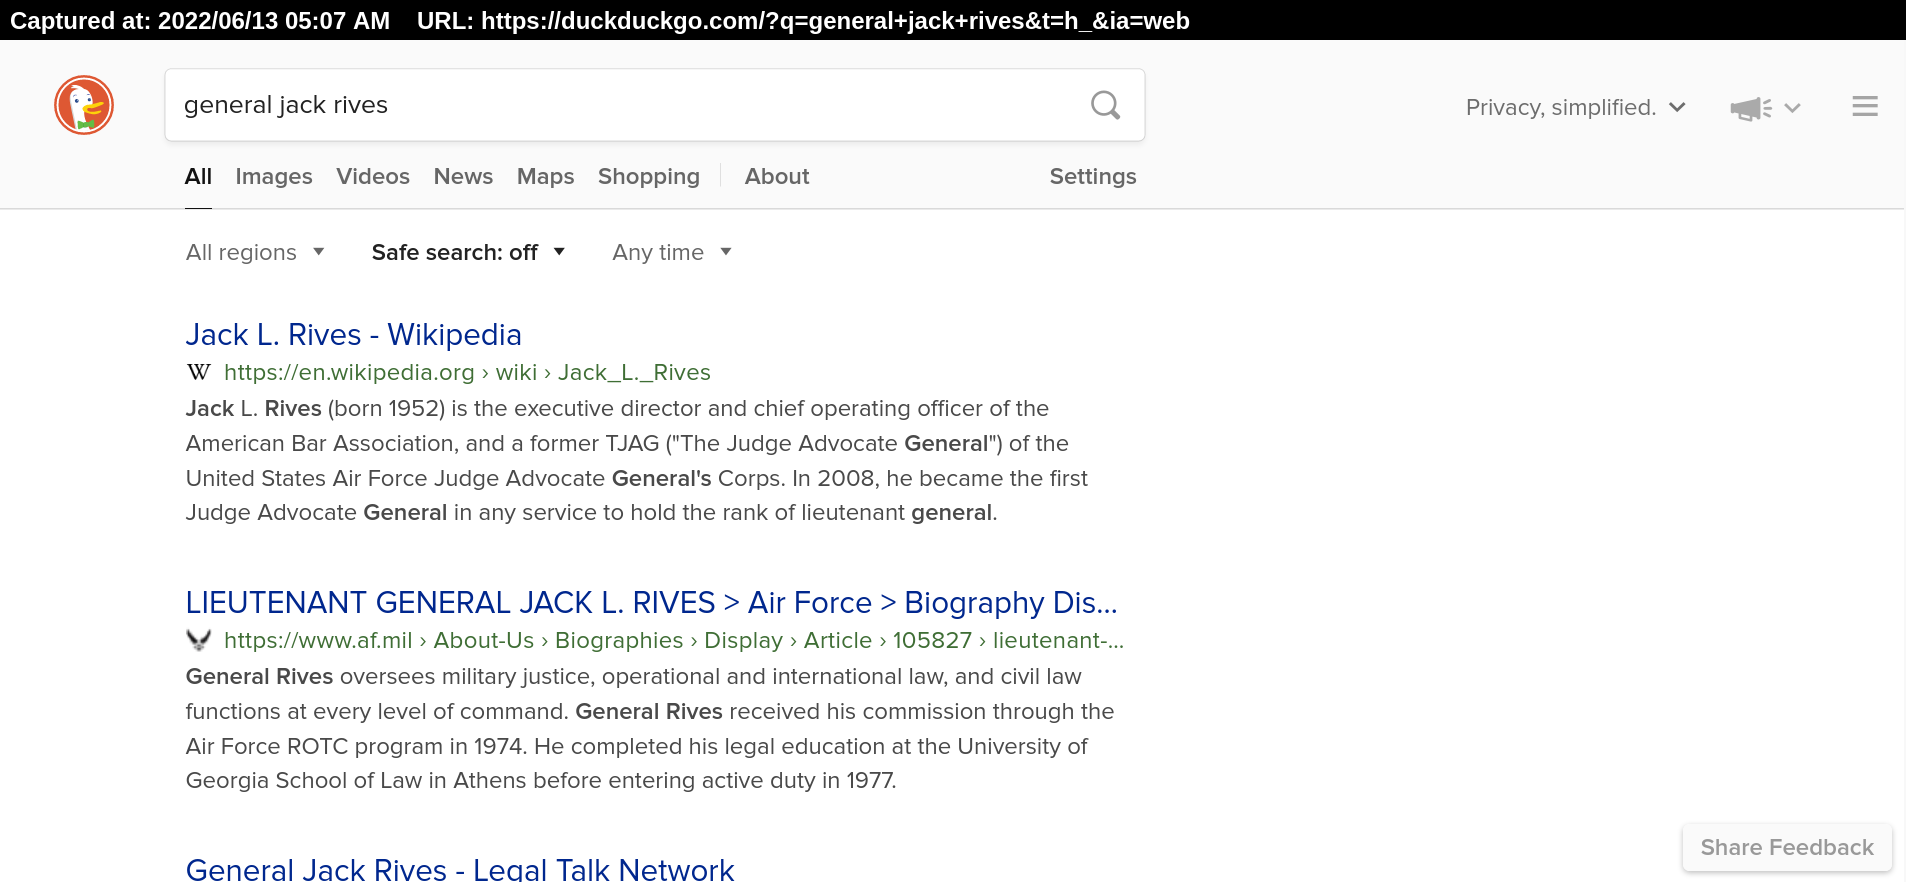Viewport: 1906px width, 882px height.
Task: Open the About tab
Action: click(777, 176)
